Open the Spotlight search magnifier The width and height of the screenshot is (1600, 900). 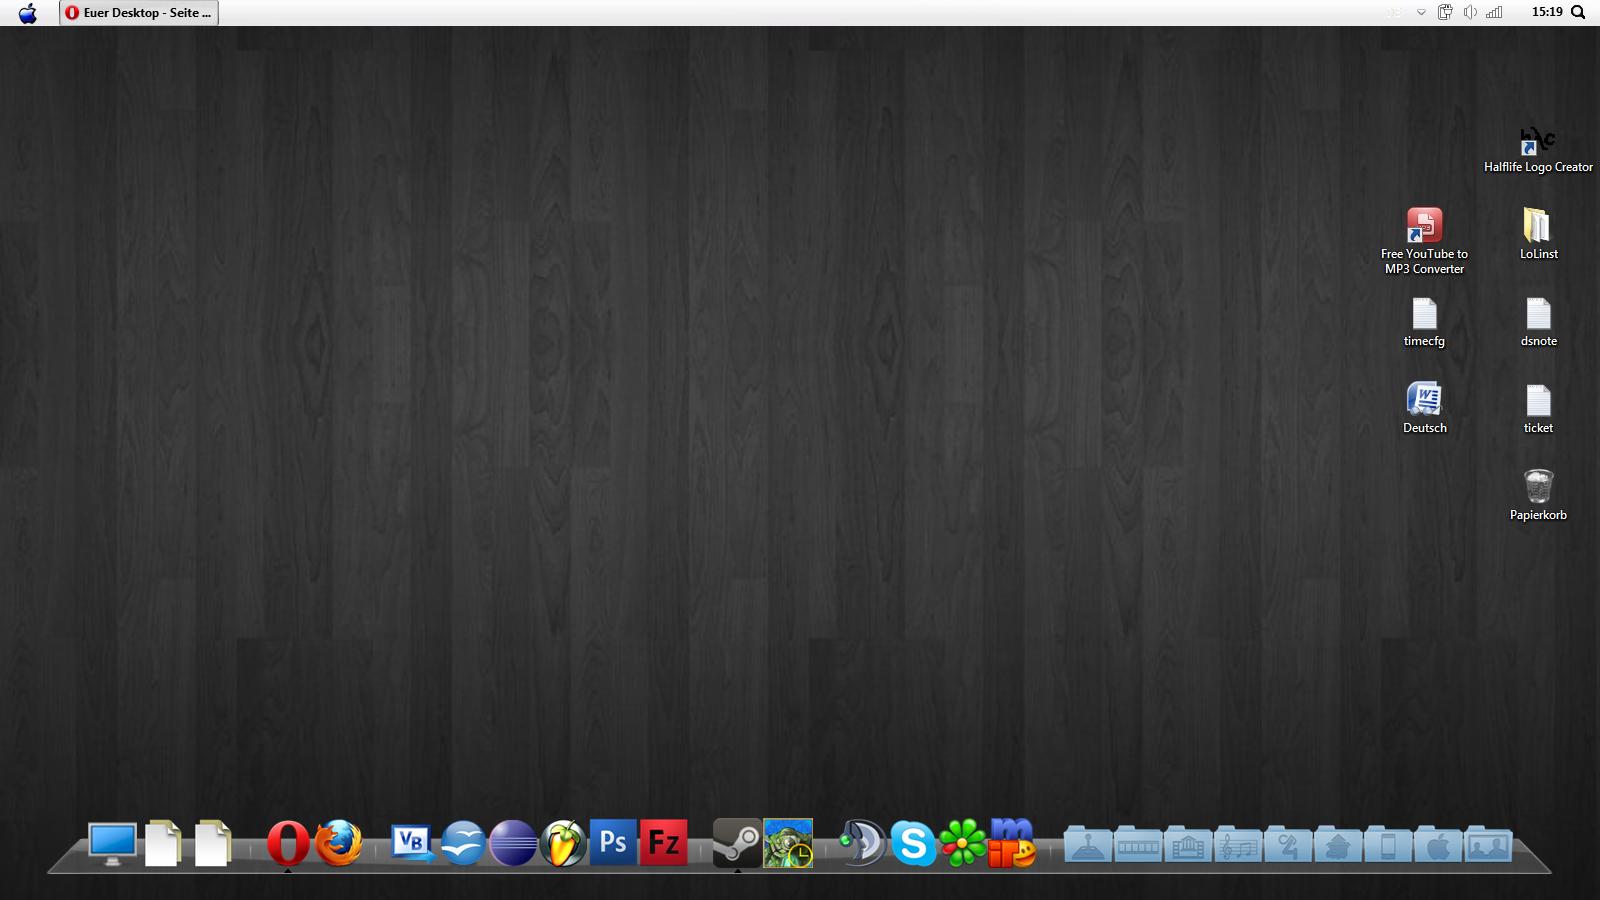tap(1578, 13)
